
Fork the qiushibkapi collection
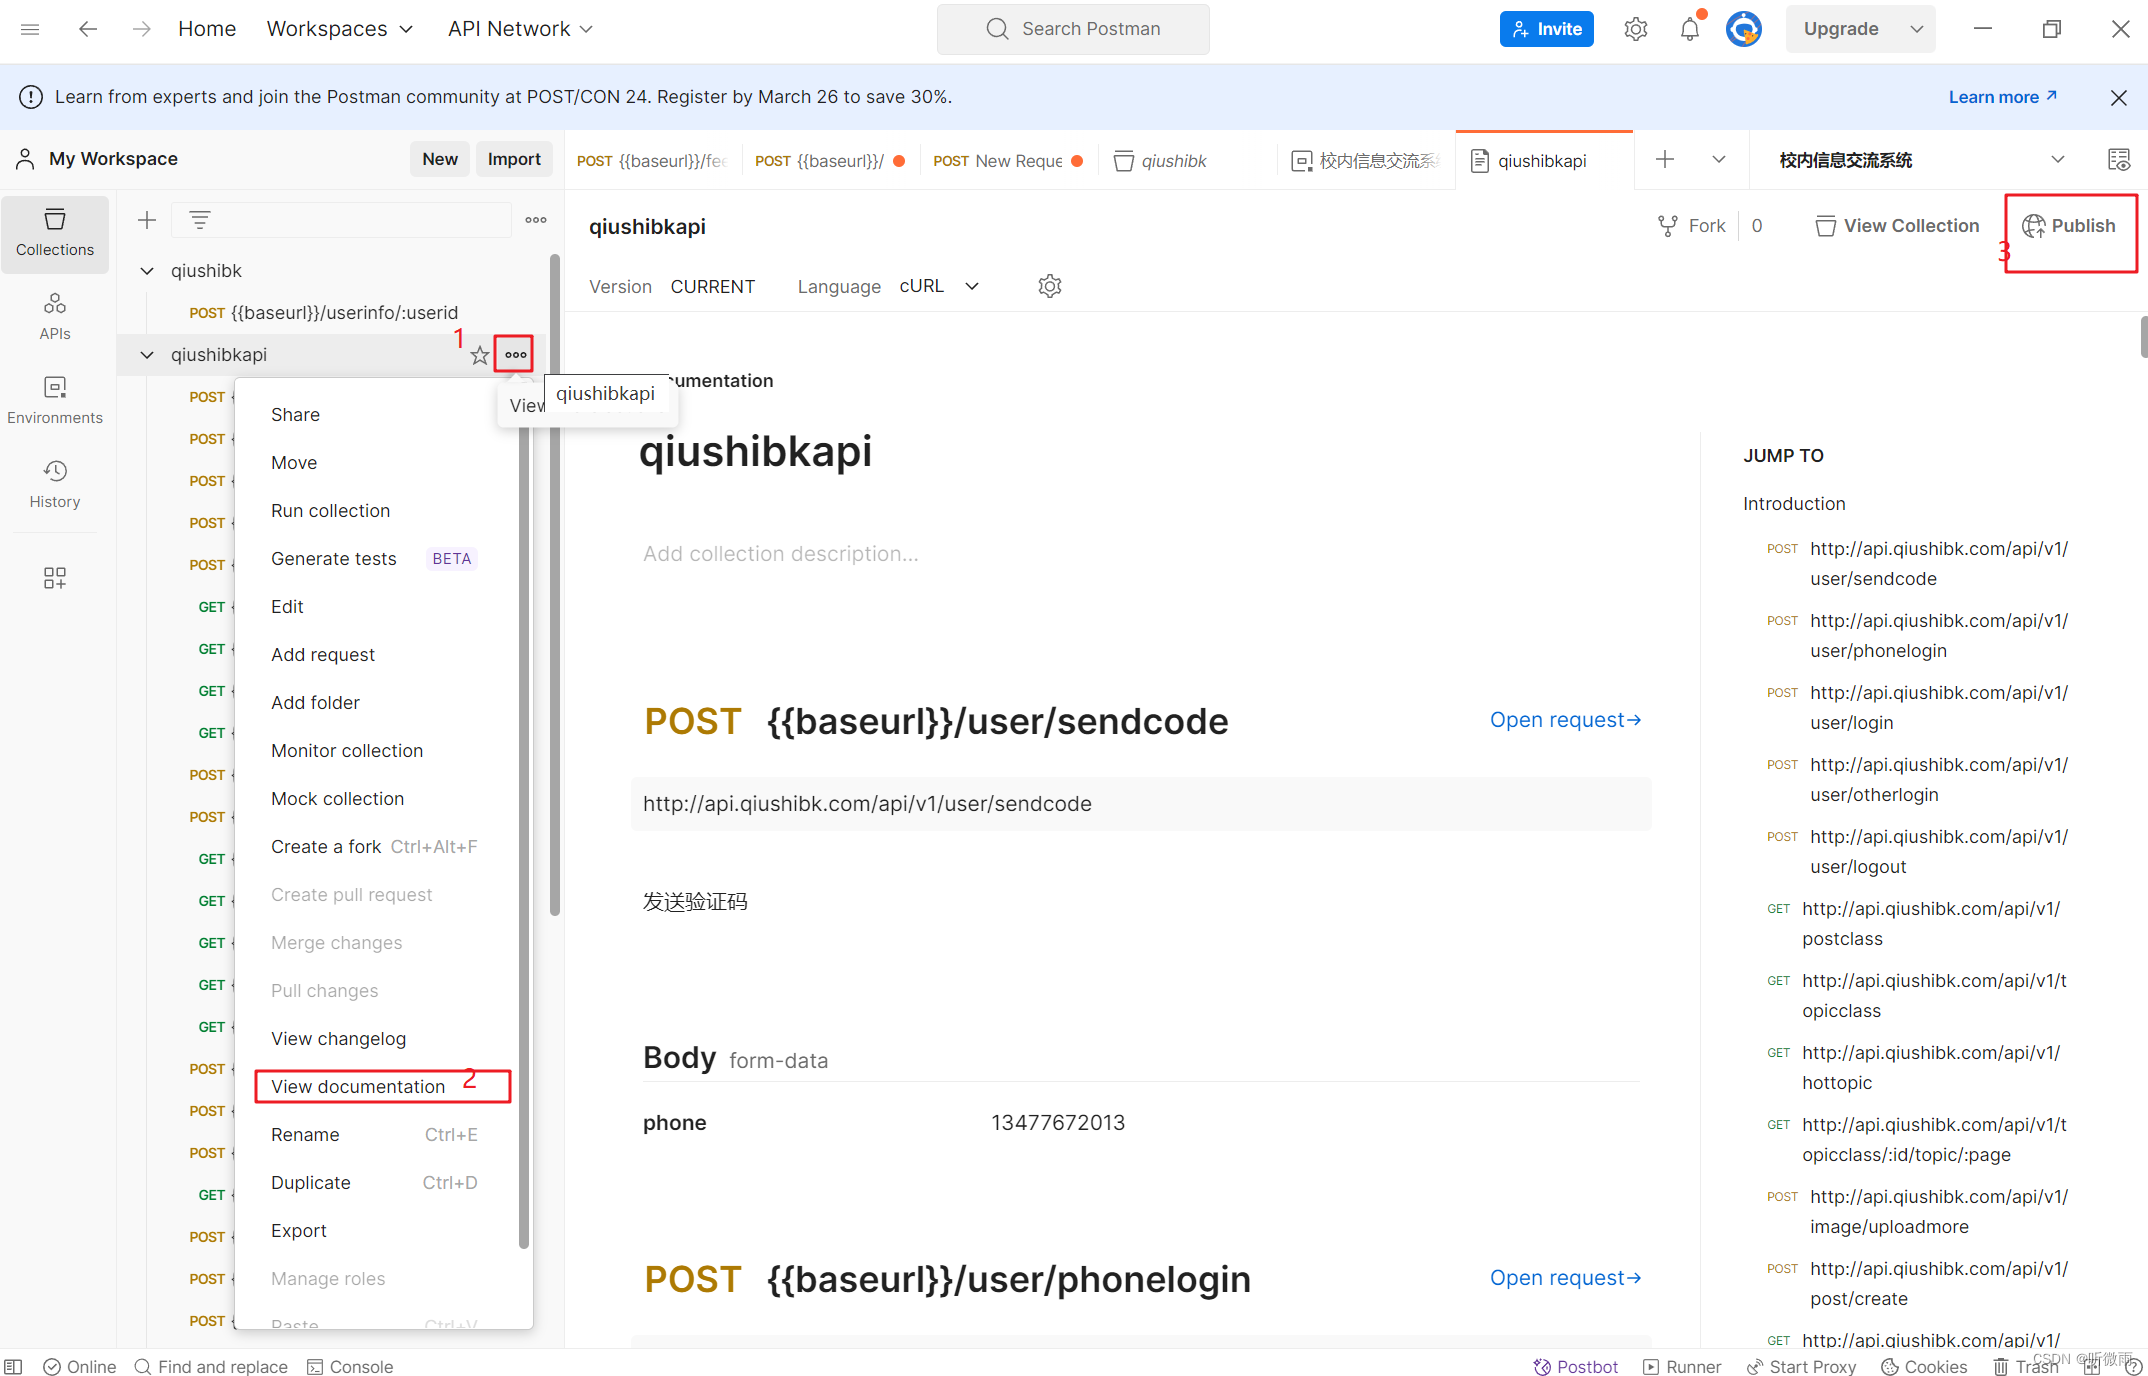[x=1692, y=226]
